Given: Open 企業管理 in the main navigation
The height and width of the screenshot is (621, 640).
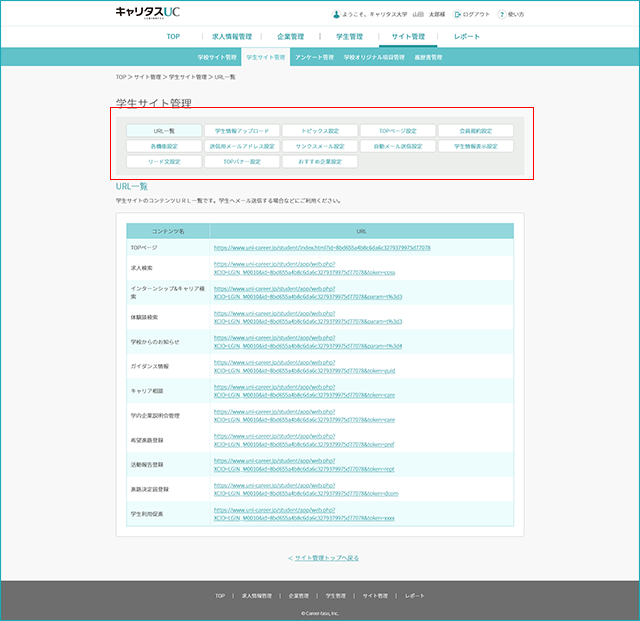Looking at the screenshot, I should pyautogui.click(x=291, y=37).
